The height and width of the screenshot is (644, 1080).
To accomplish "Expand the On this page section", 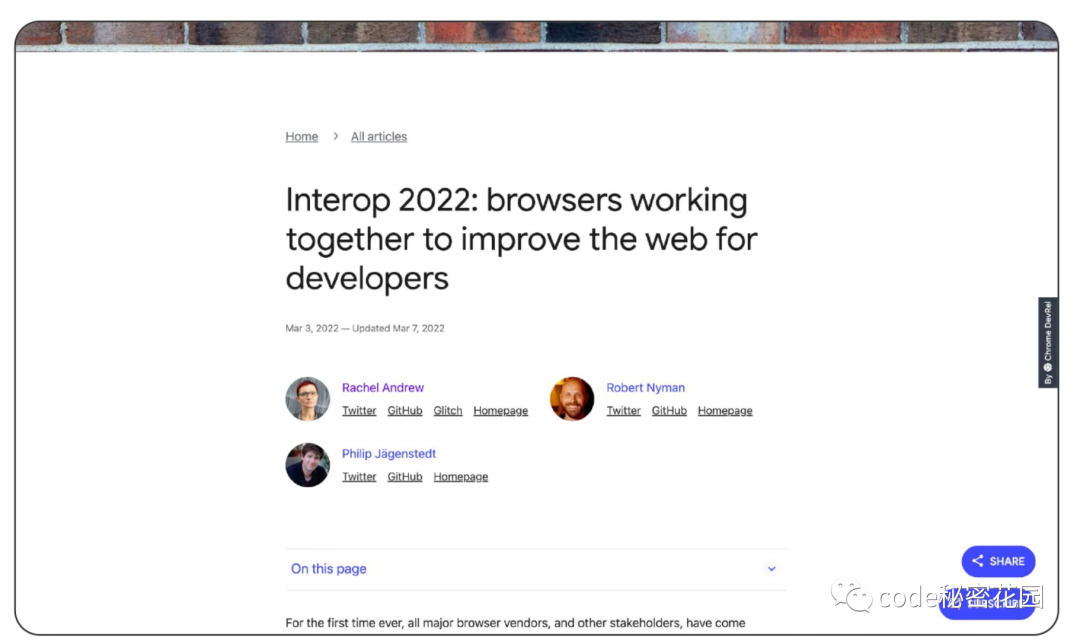I will pyautogui.click(x=536, y=569).
